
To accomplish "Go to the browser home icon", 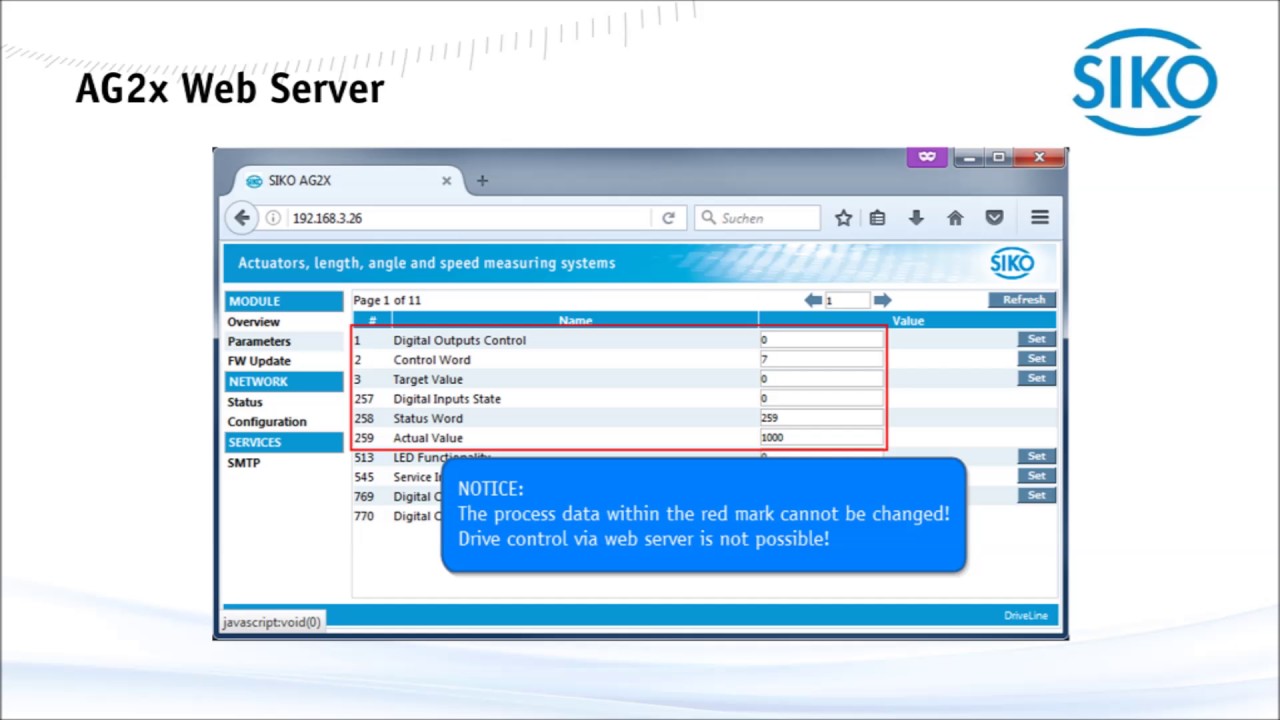I will [x=955, y=218].
